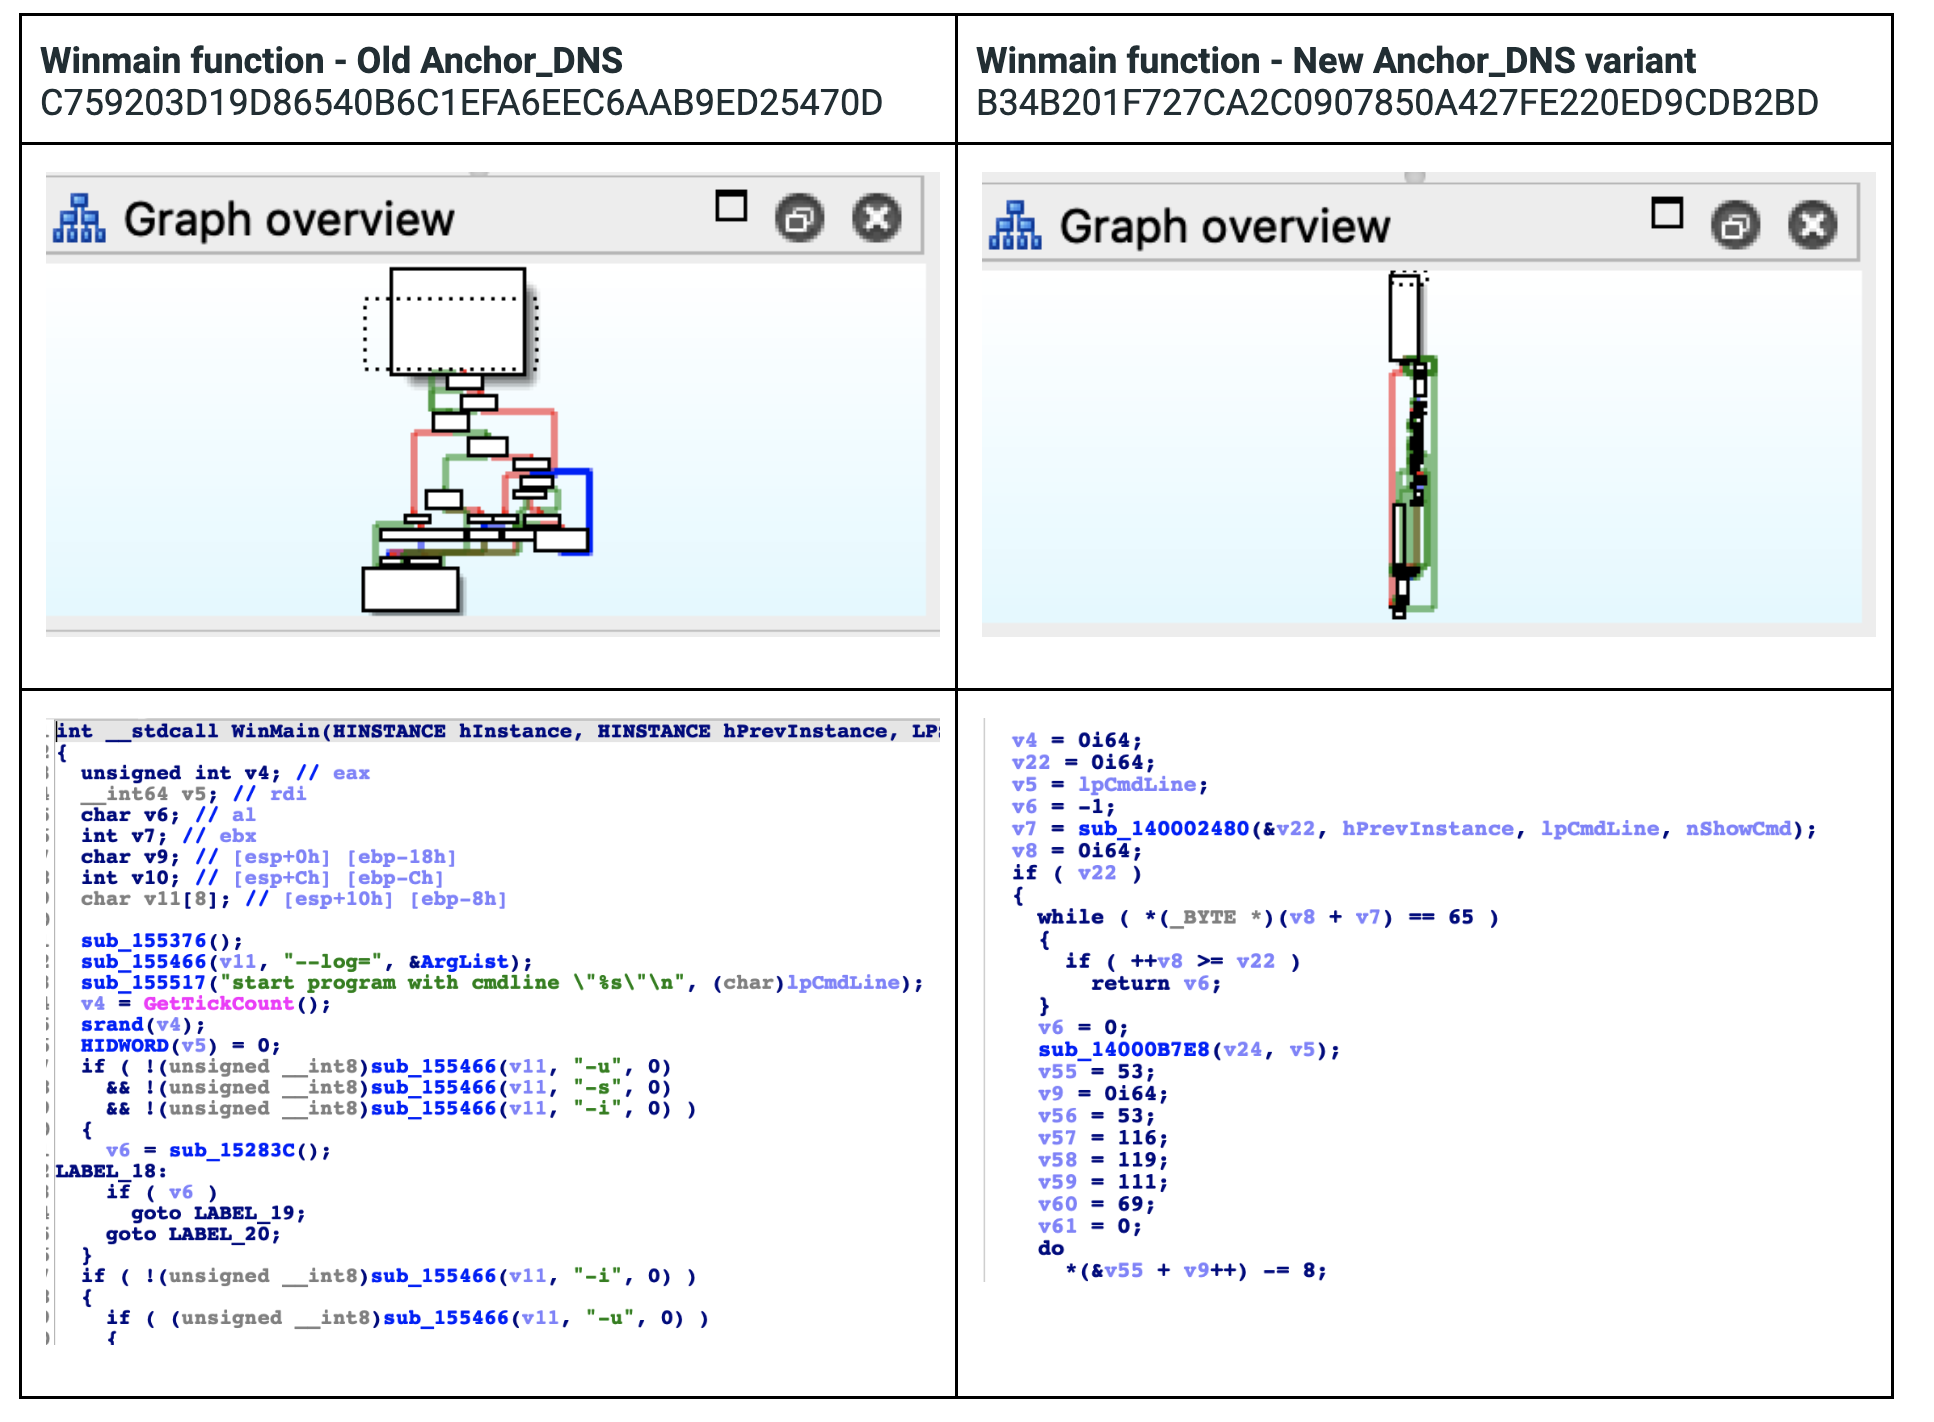Click the Old Anchor_DNS hash text
The image size is (1934, 1422).
click(x=461, y=103)
